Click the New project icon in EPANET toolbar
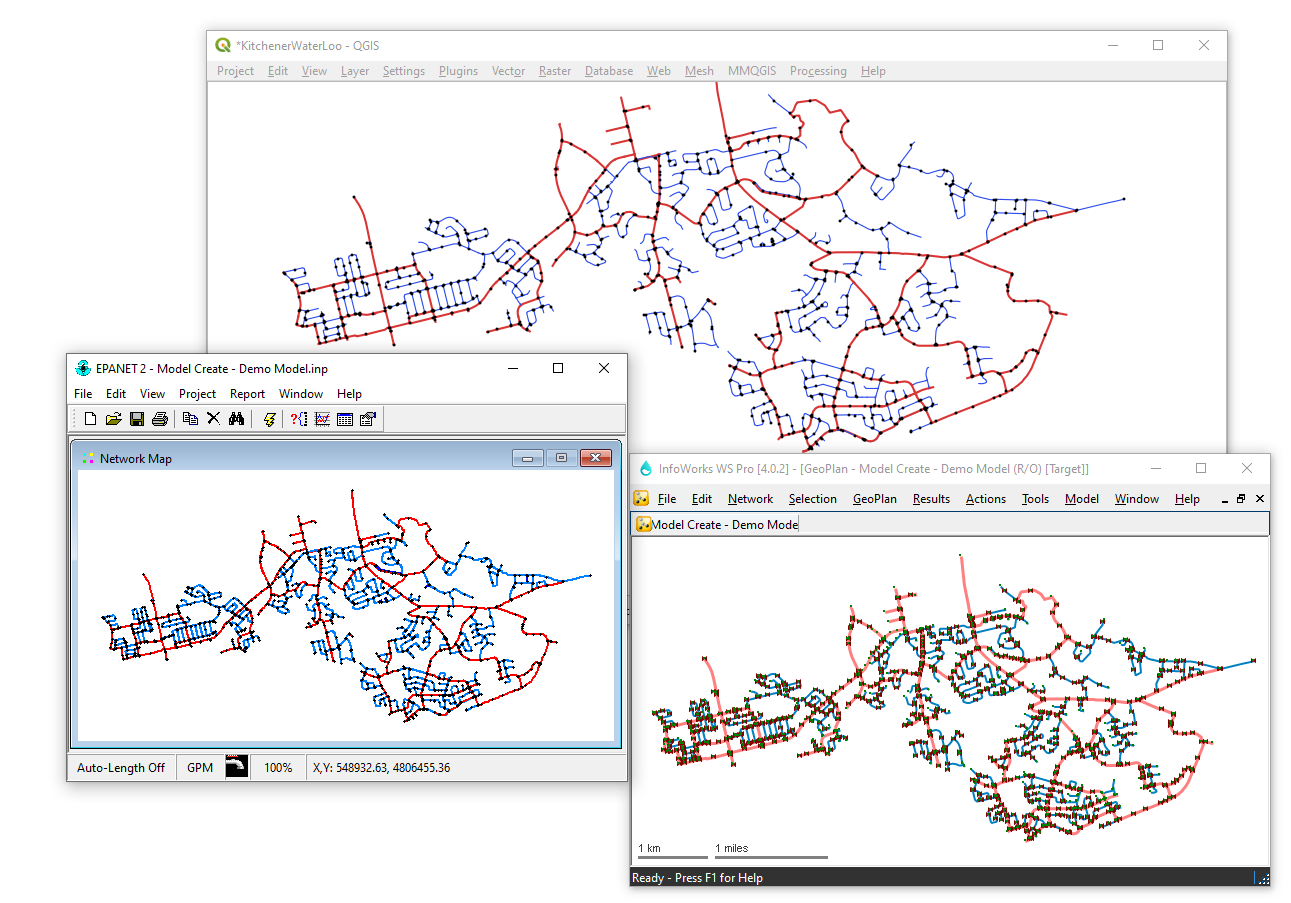The image size is (1291, 903). (90, 419)
